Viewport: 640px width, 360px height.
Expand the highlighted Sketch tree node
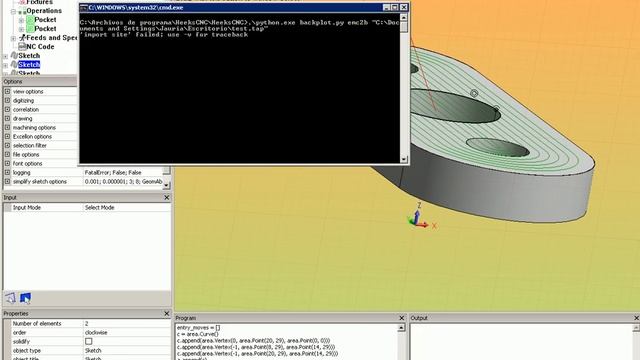5,65
